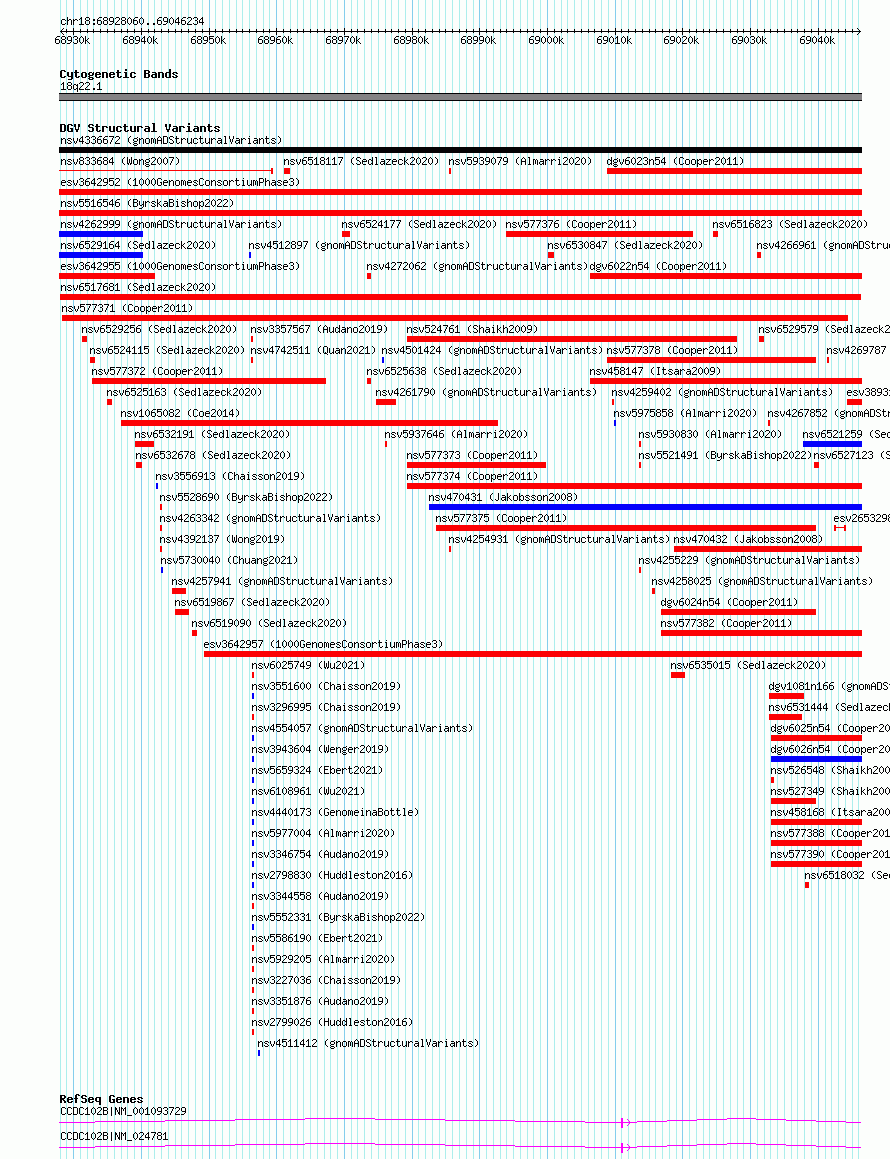Click nsv6518032 label near bottom right

(x=847, y=875)
